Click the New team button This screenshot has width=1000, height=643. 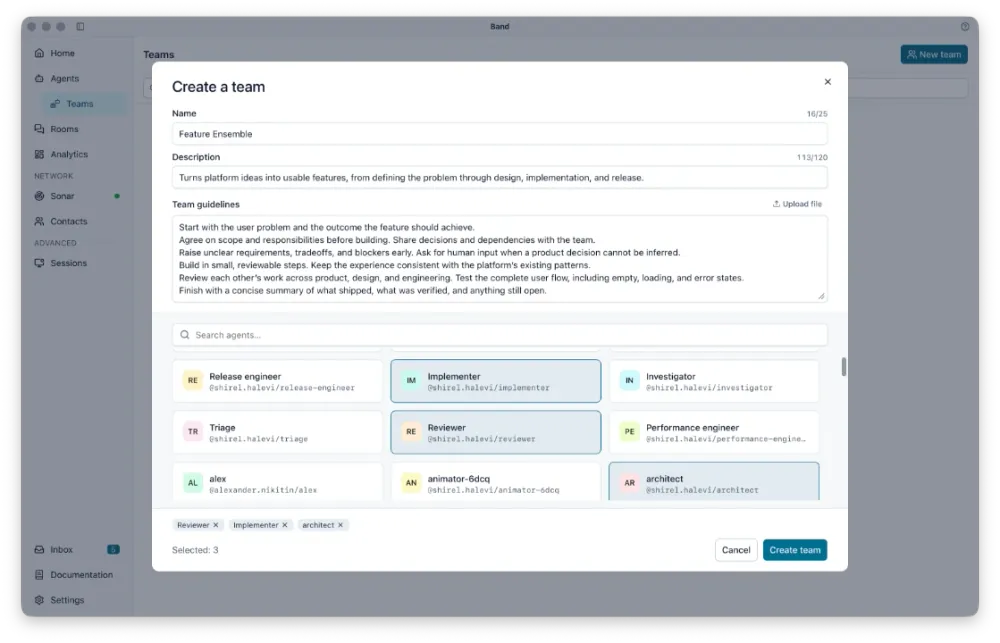point(934,54)
